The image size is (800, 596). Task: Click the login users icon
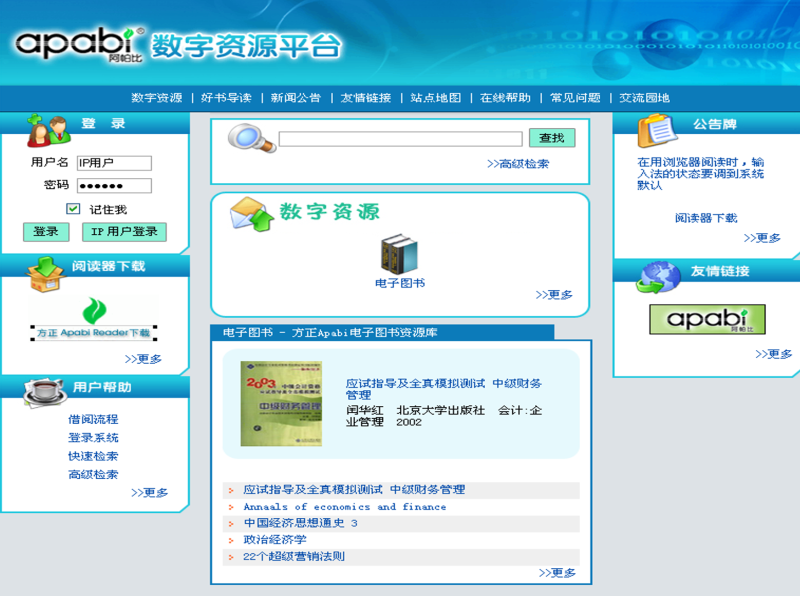coord(48,131)
